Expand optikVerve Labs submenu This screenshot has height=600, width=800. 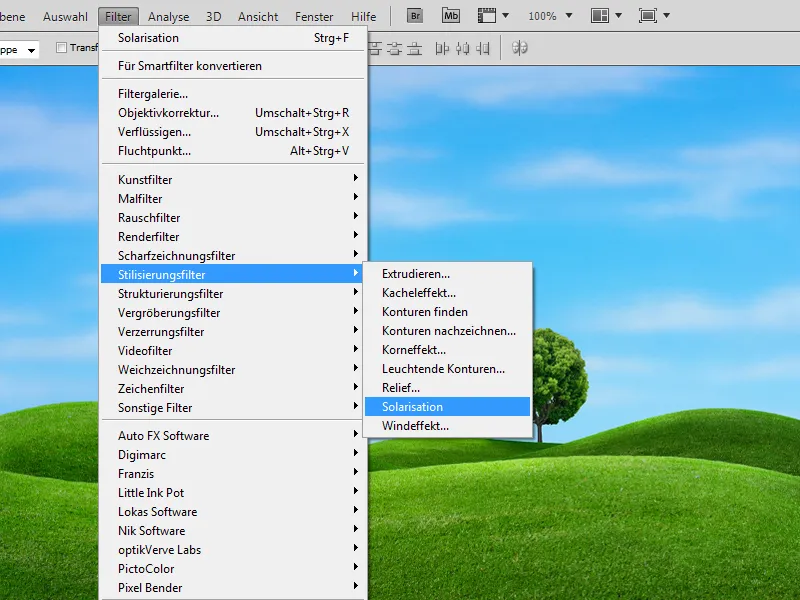(x=233, y=550)
